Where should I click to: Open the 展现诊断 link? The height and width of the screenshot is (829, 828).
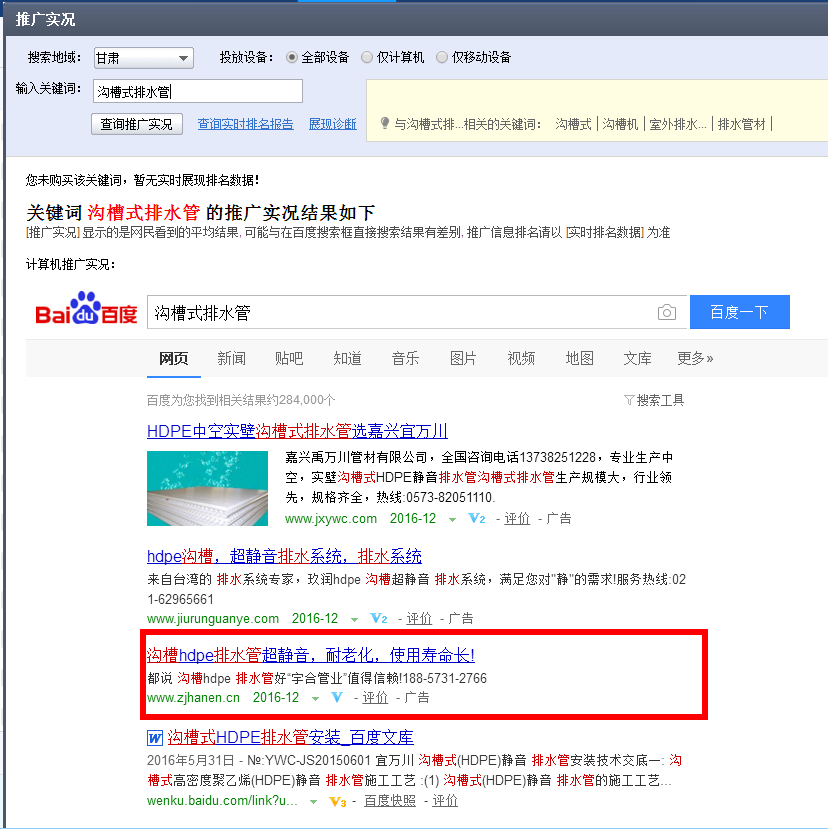333,124
